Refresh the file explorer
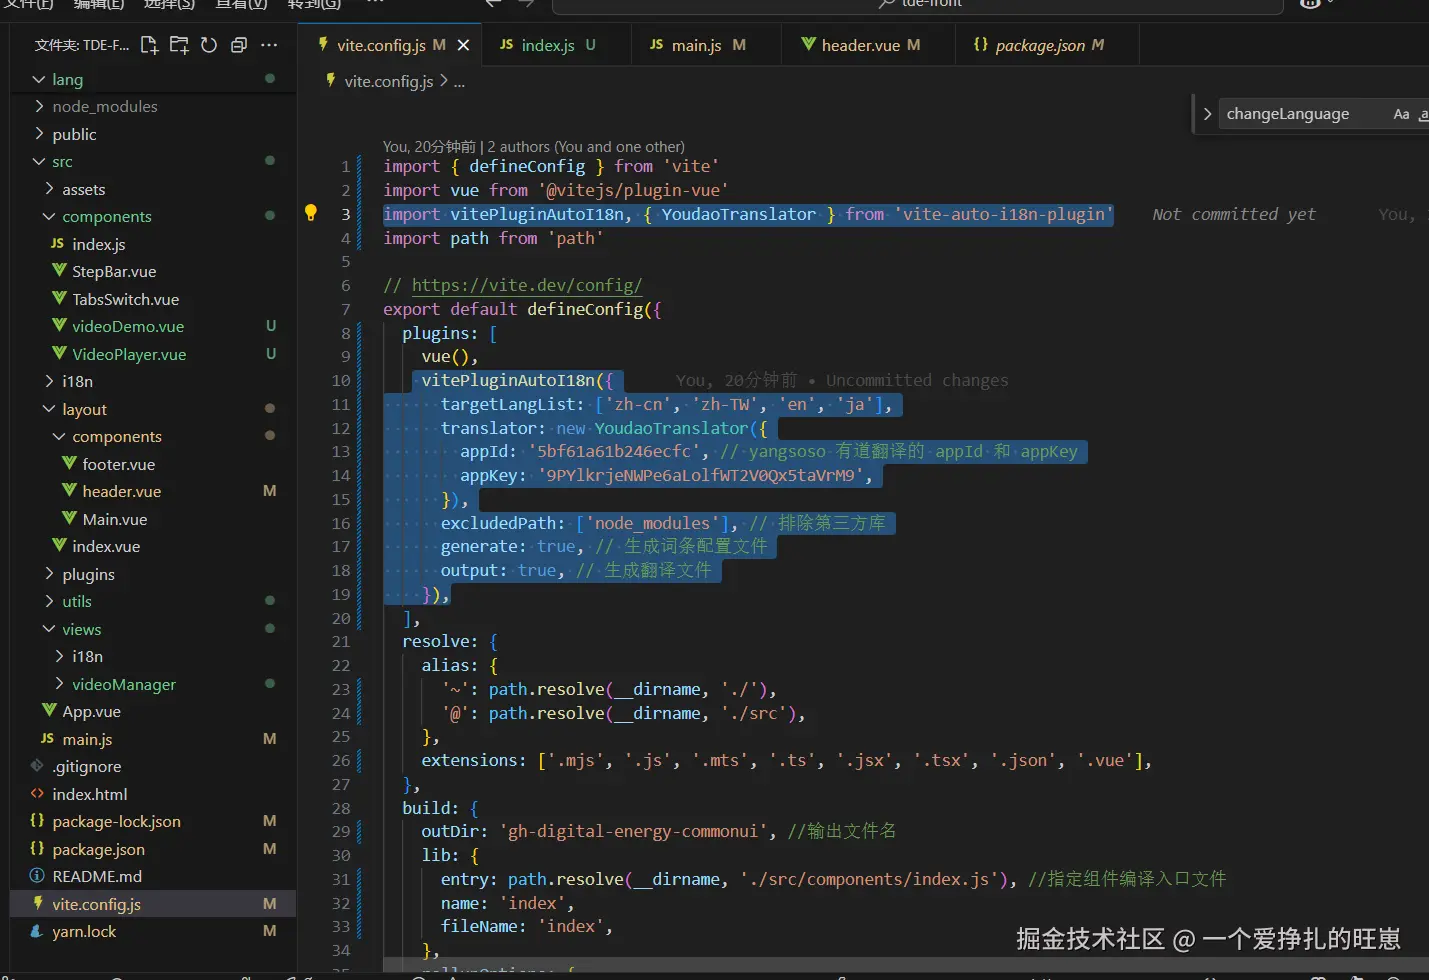This screenshot has width=1429, height=980. tap(209, 45)
